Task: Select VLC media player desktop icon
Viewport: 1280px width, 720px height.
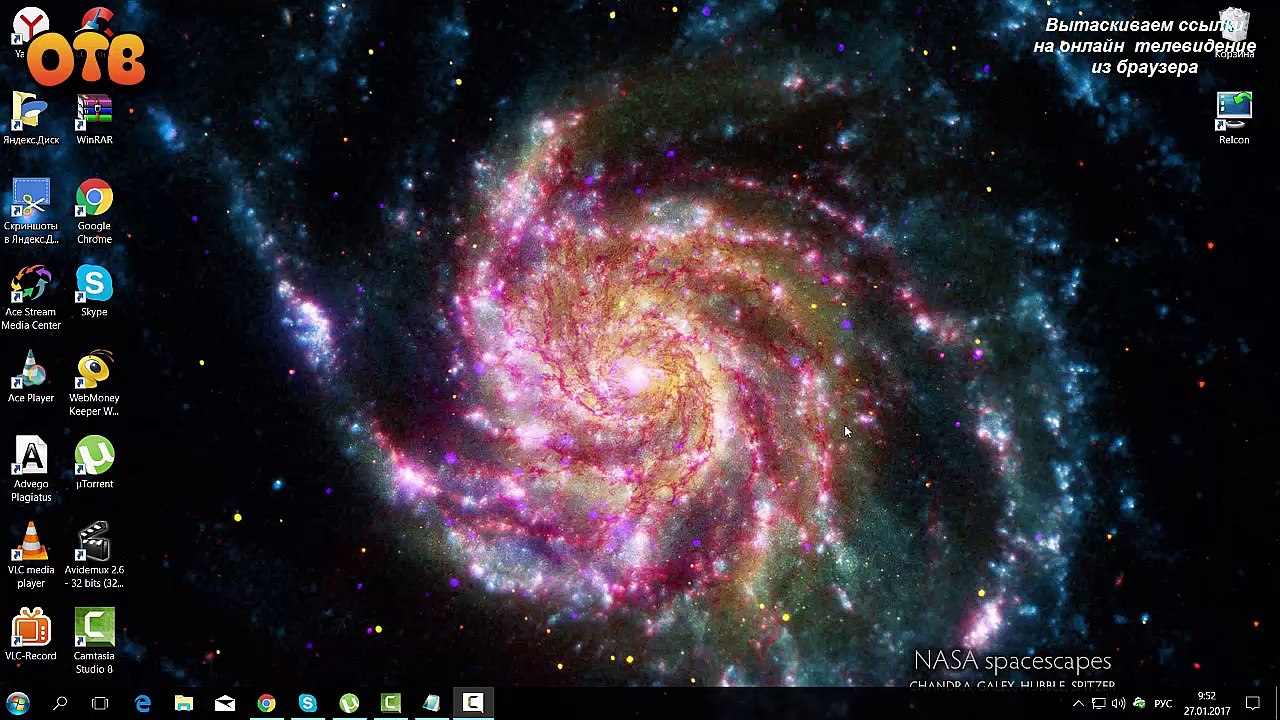Action: pyautogui.click(x=31, y=556)
